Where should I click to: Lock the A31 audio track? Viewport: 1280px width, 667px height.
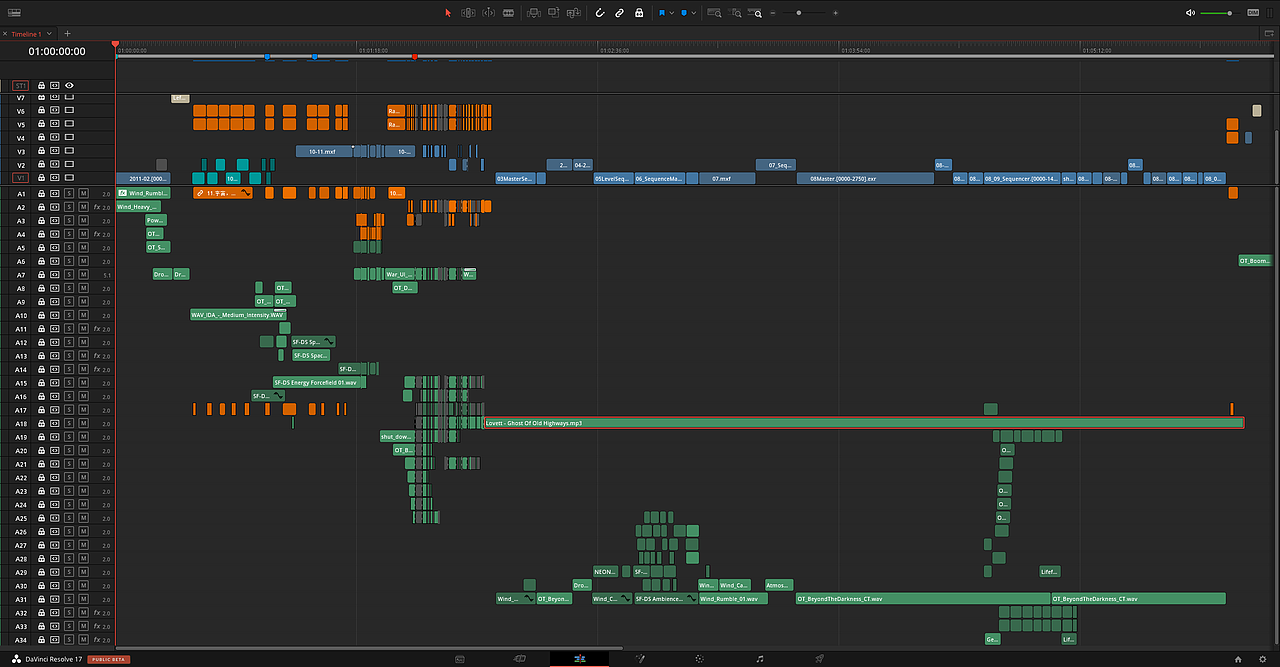pyautogui.click(x=42, y=599)
